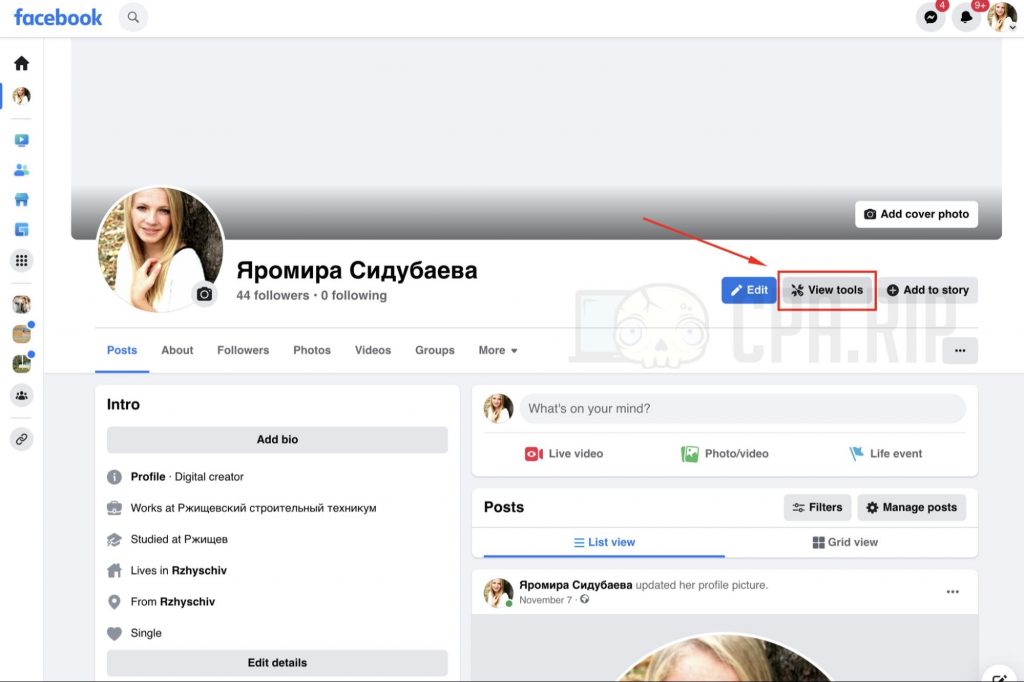Click the 'Single' relationship status text
This screenshot has height=682, width=1024.
click(x=146, y=633)
